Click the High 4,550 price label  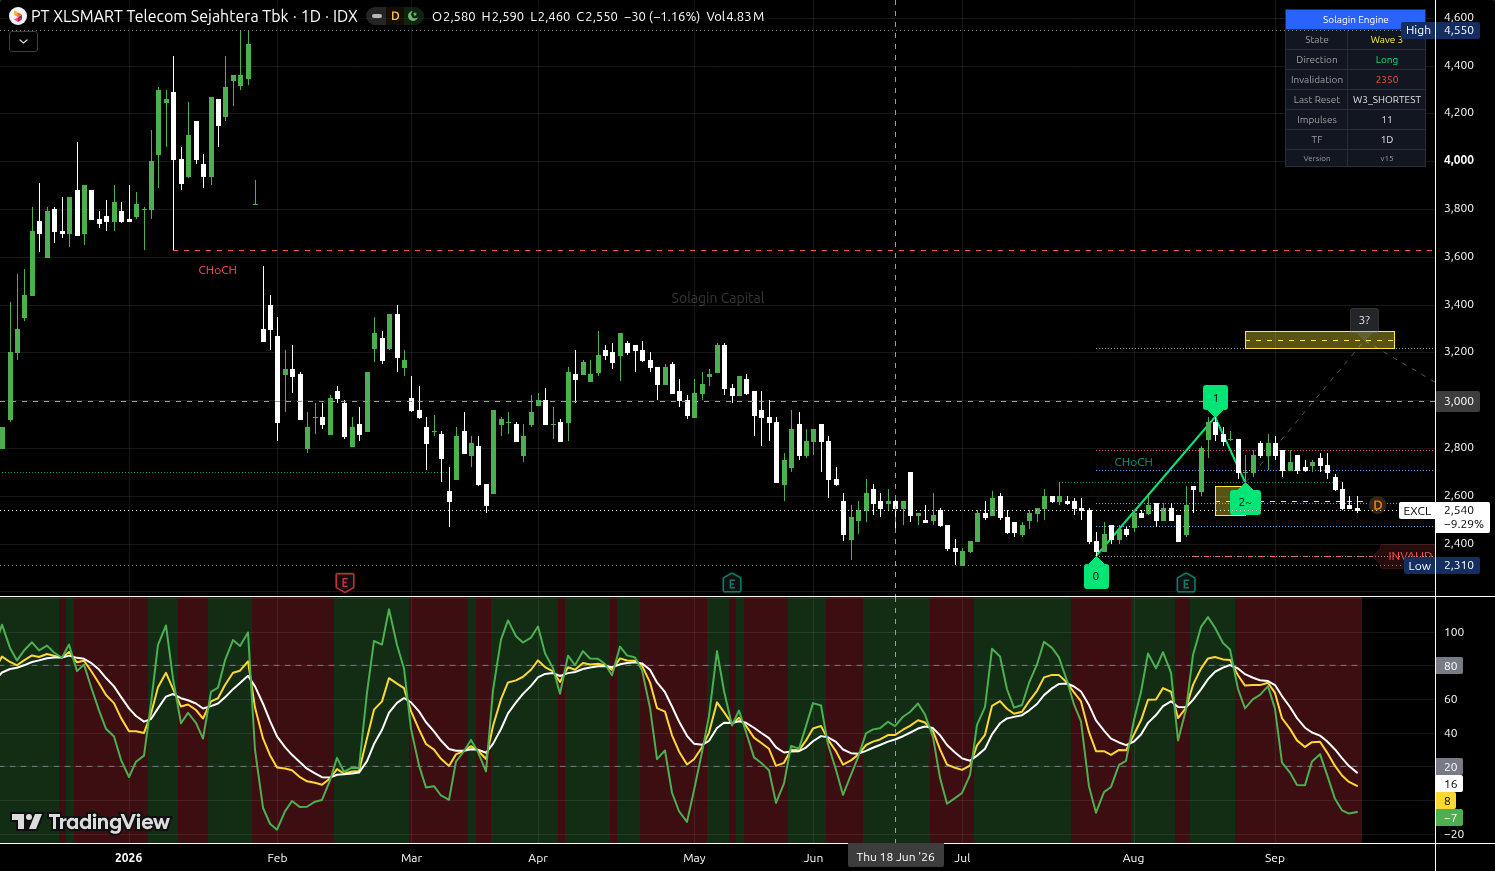point(1440,30)
